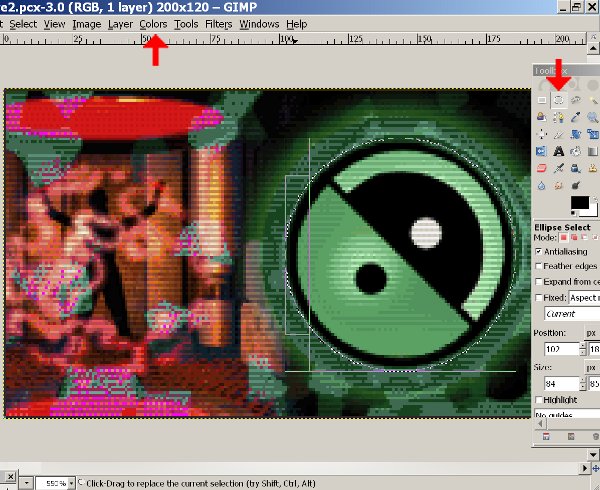The height and width of the screenshot is (490, 600).
Task: Open the Fixed Aspect ratio dropdown
Action: 585,297
